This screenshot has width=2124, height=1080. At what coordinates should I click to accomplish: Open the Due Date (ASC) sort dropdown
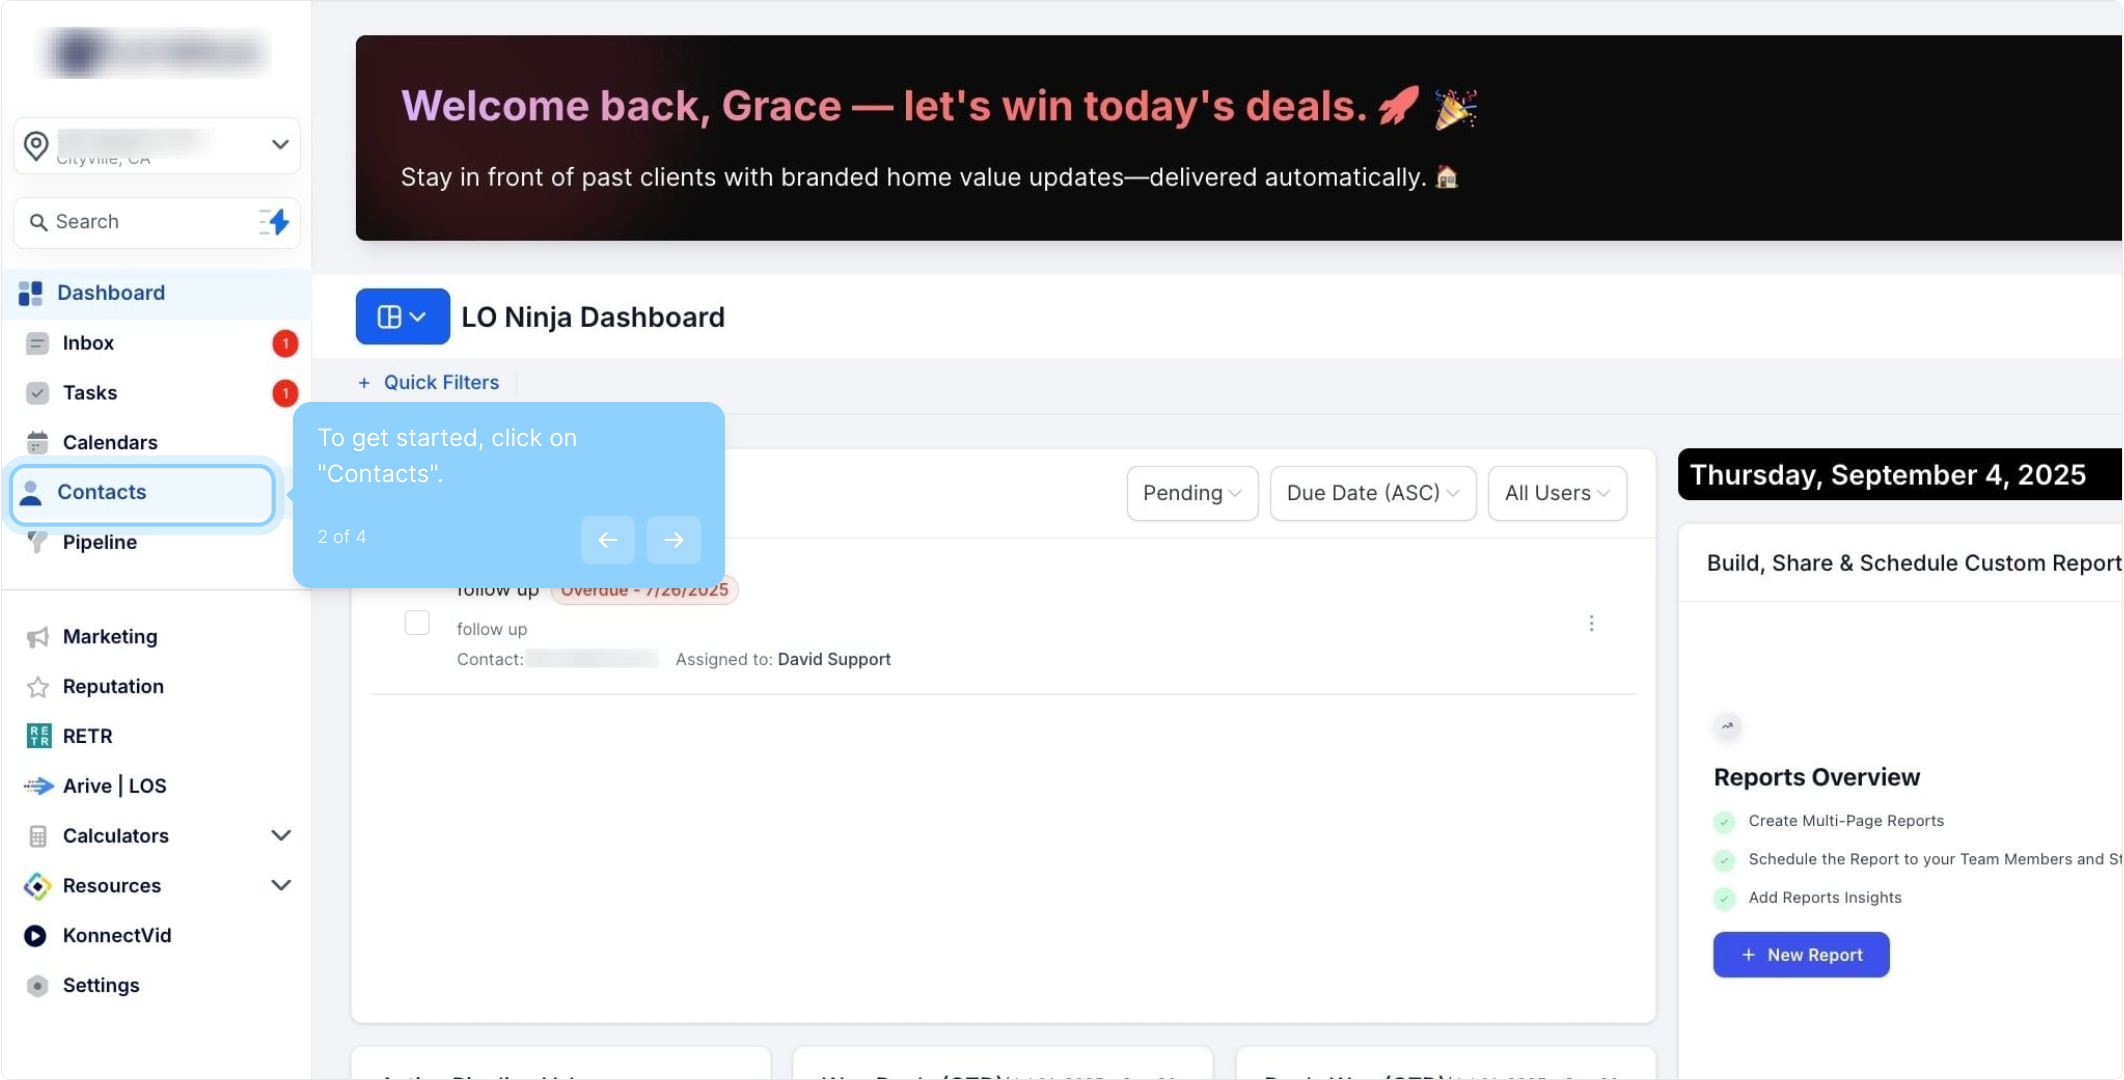(x=1372, y=493)
